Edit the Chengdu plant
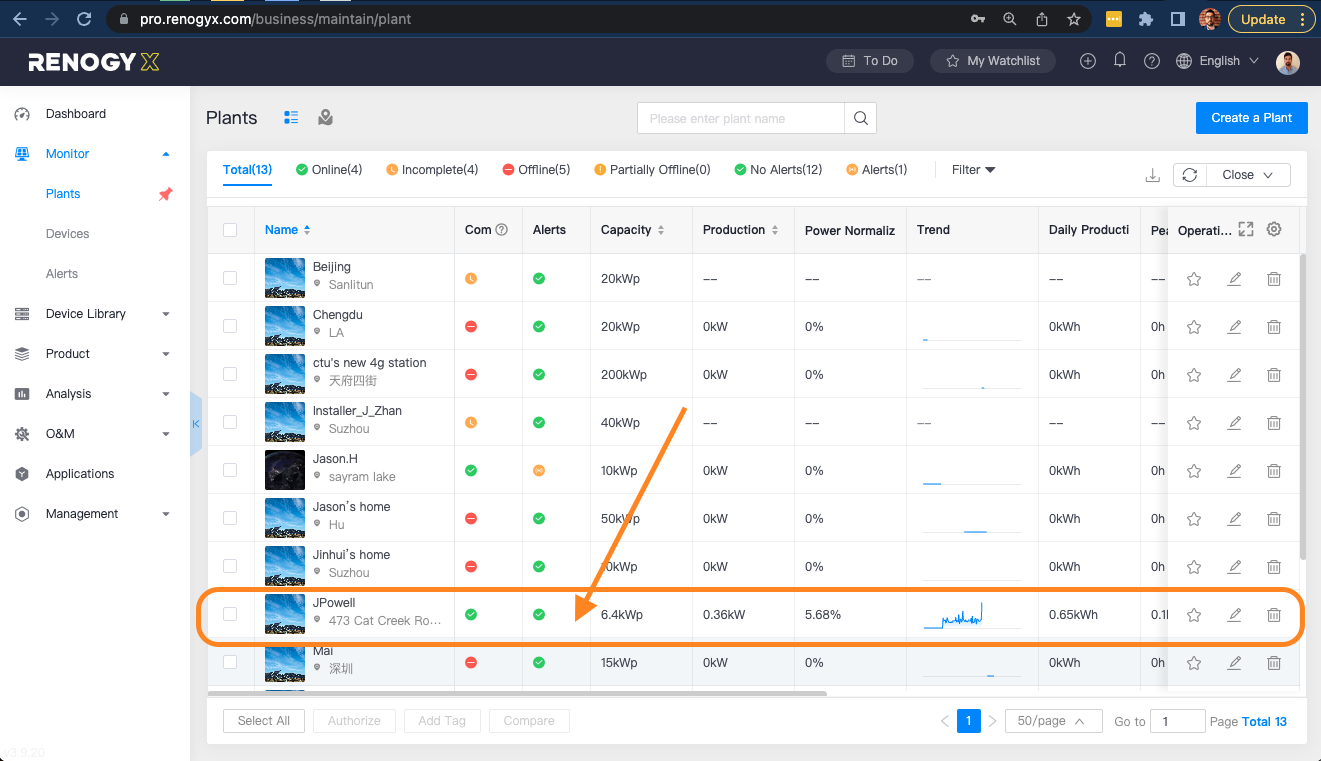 coord(1235,327)
